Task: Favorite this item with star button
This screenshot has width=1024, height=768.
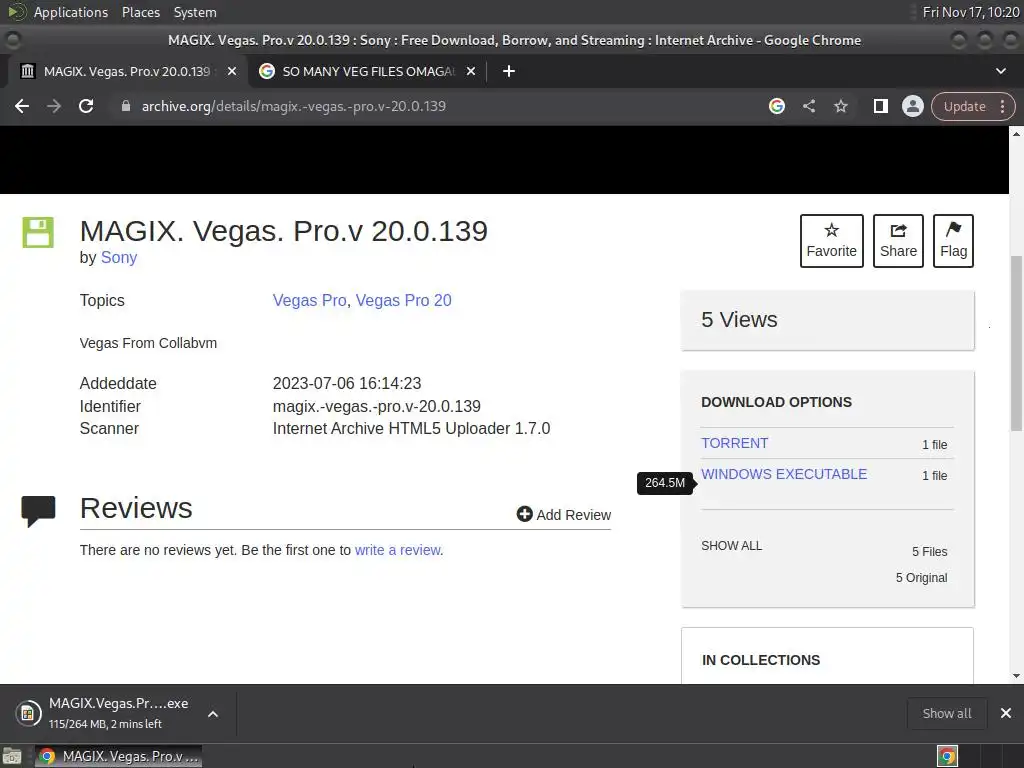Action: (831, 241)
